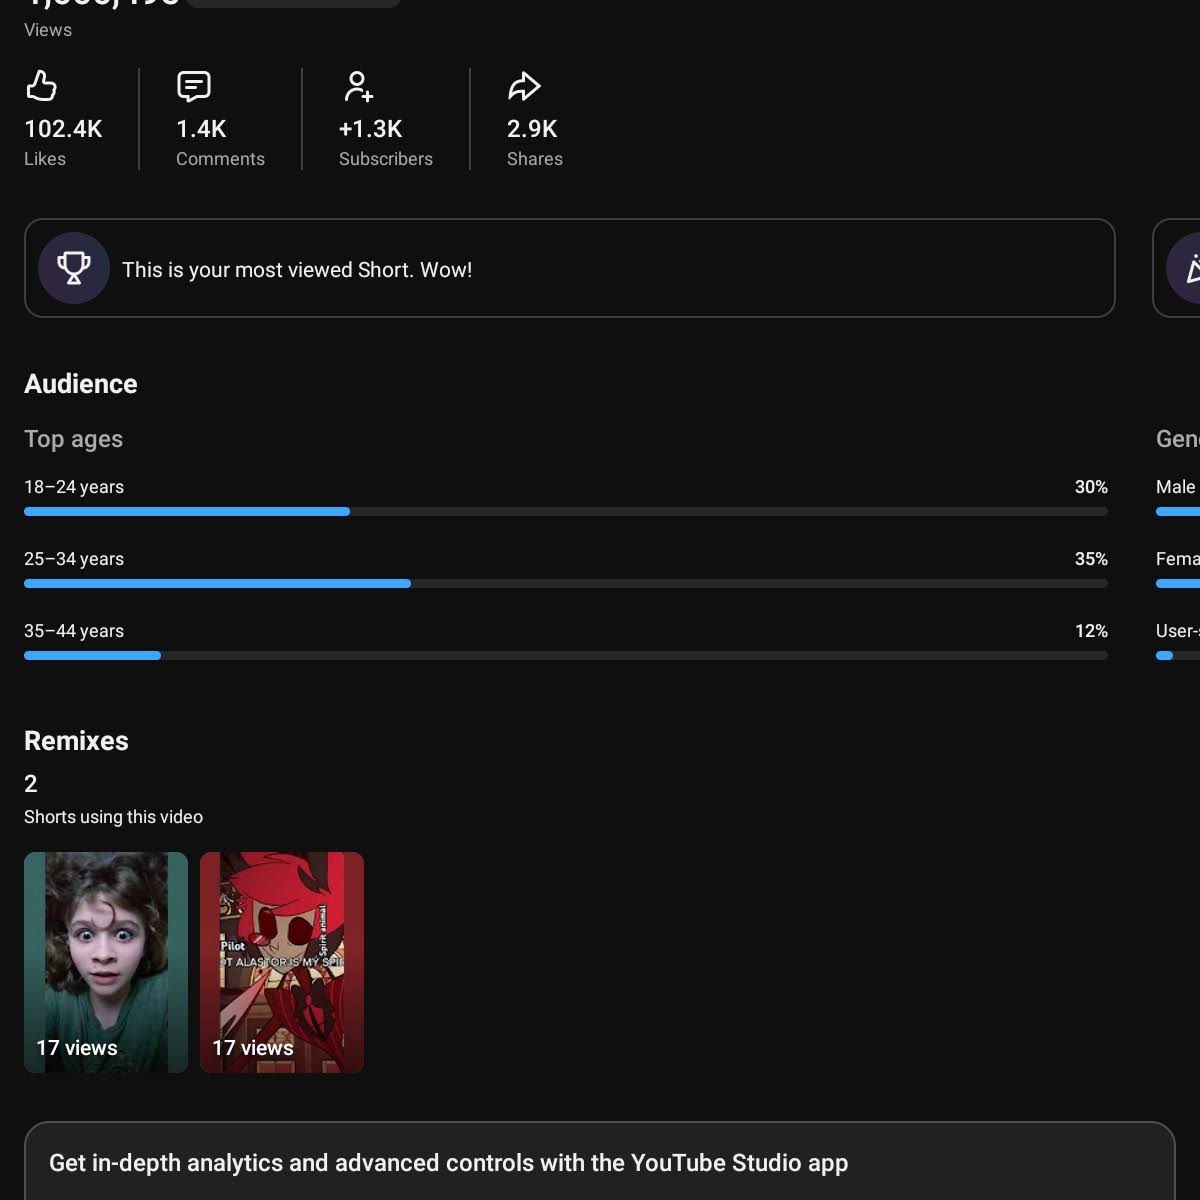This screenshot has height=1200, width=1200.
Task: Click the +1.3K Subscribers count
Action: (x=370, y=129)
